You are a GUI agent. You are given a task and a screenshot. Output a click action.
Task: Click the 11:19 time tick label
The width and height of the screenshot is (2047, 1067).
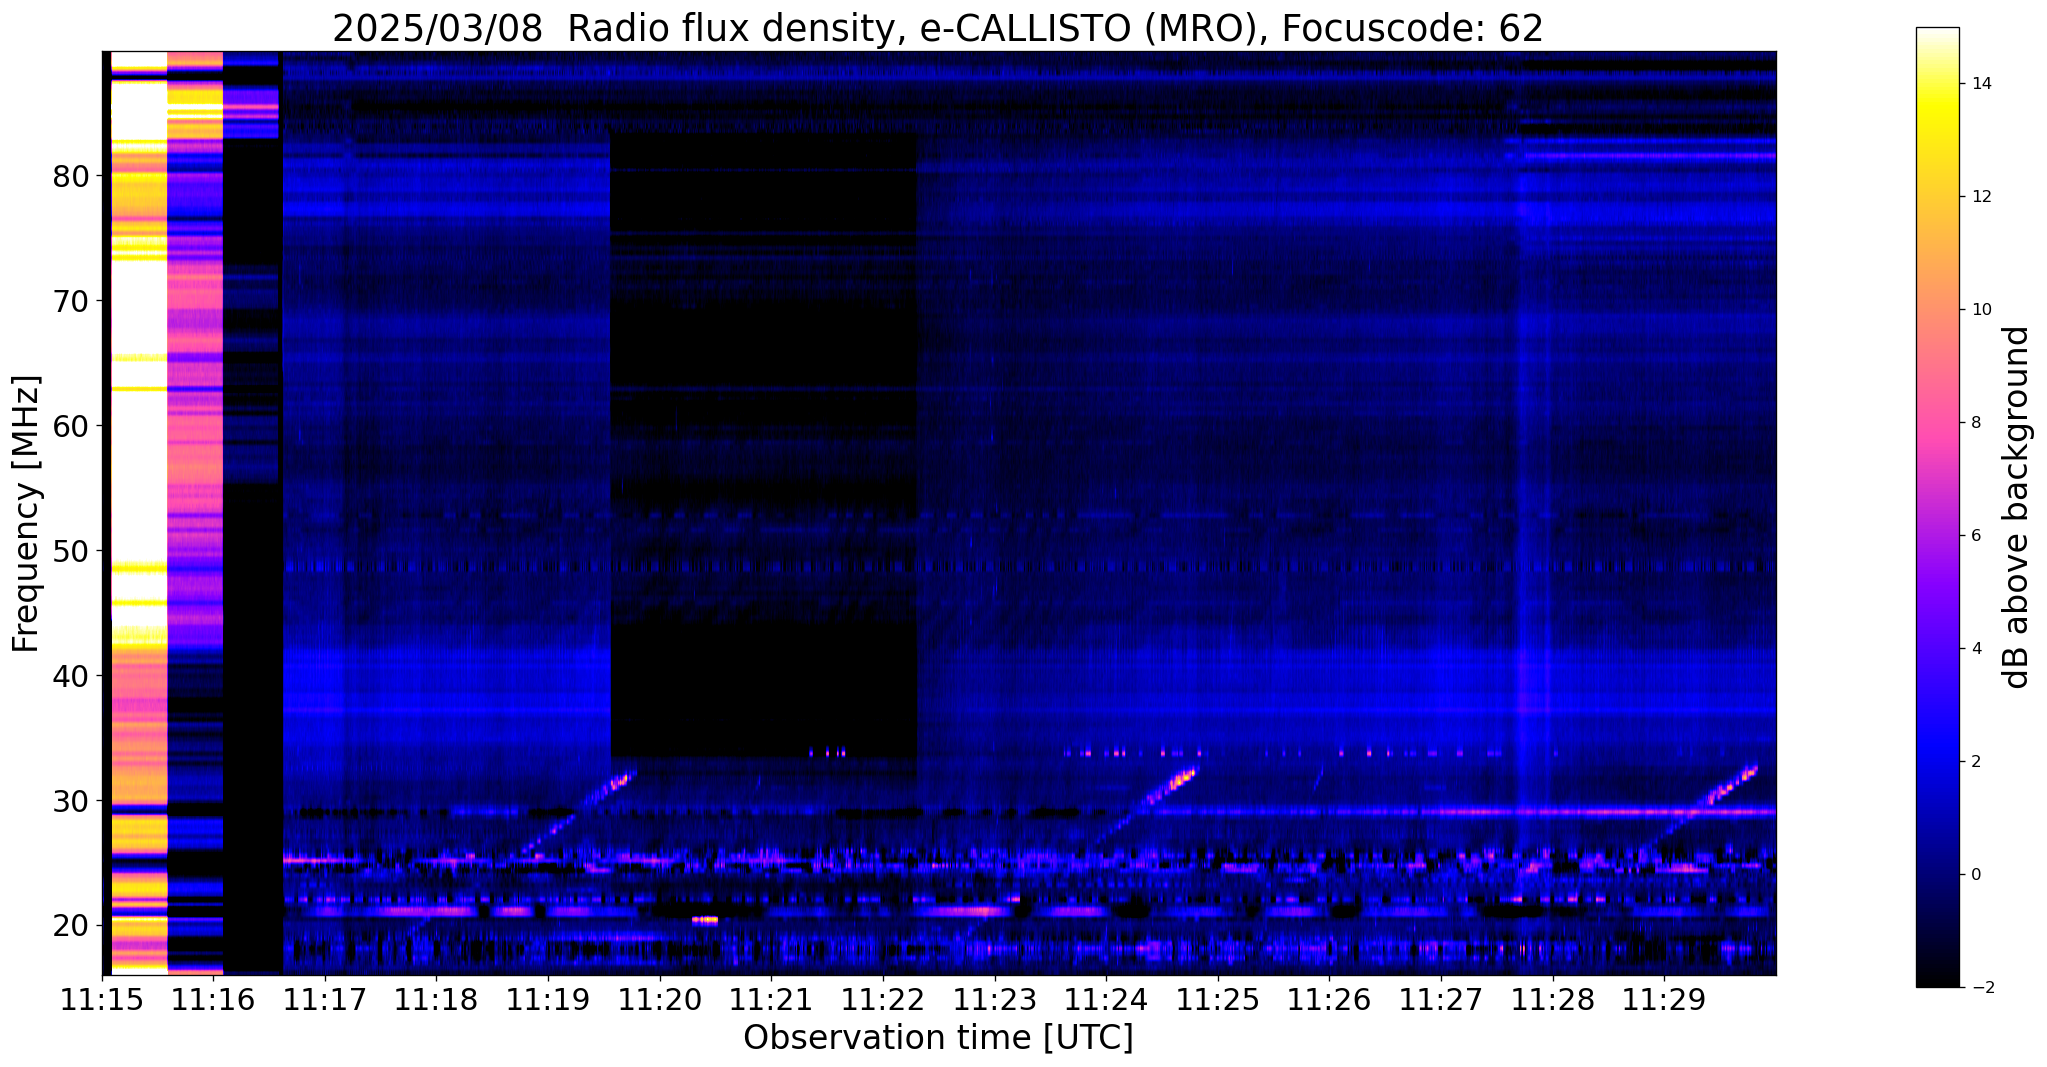tap(548, 1001)
